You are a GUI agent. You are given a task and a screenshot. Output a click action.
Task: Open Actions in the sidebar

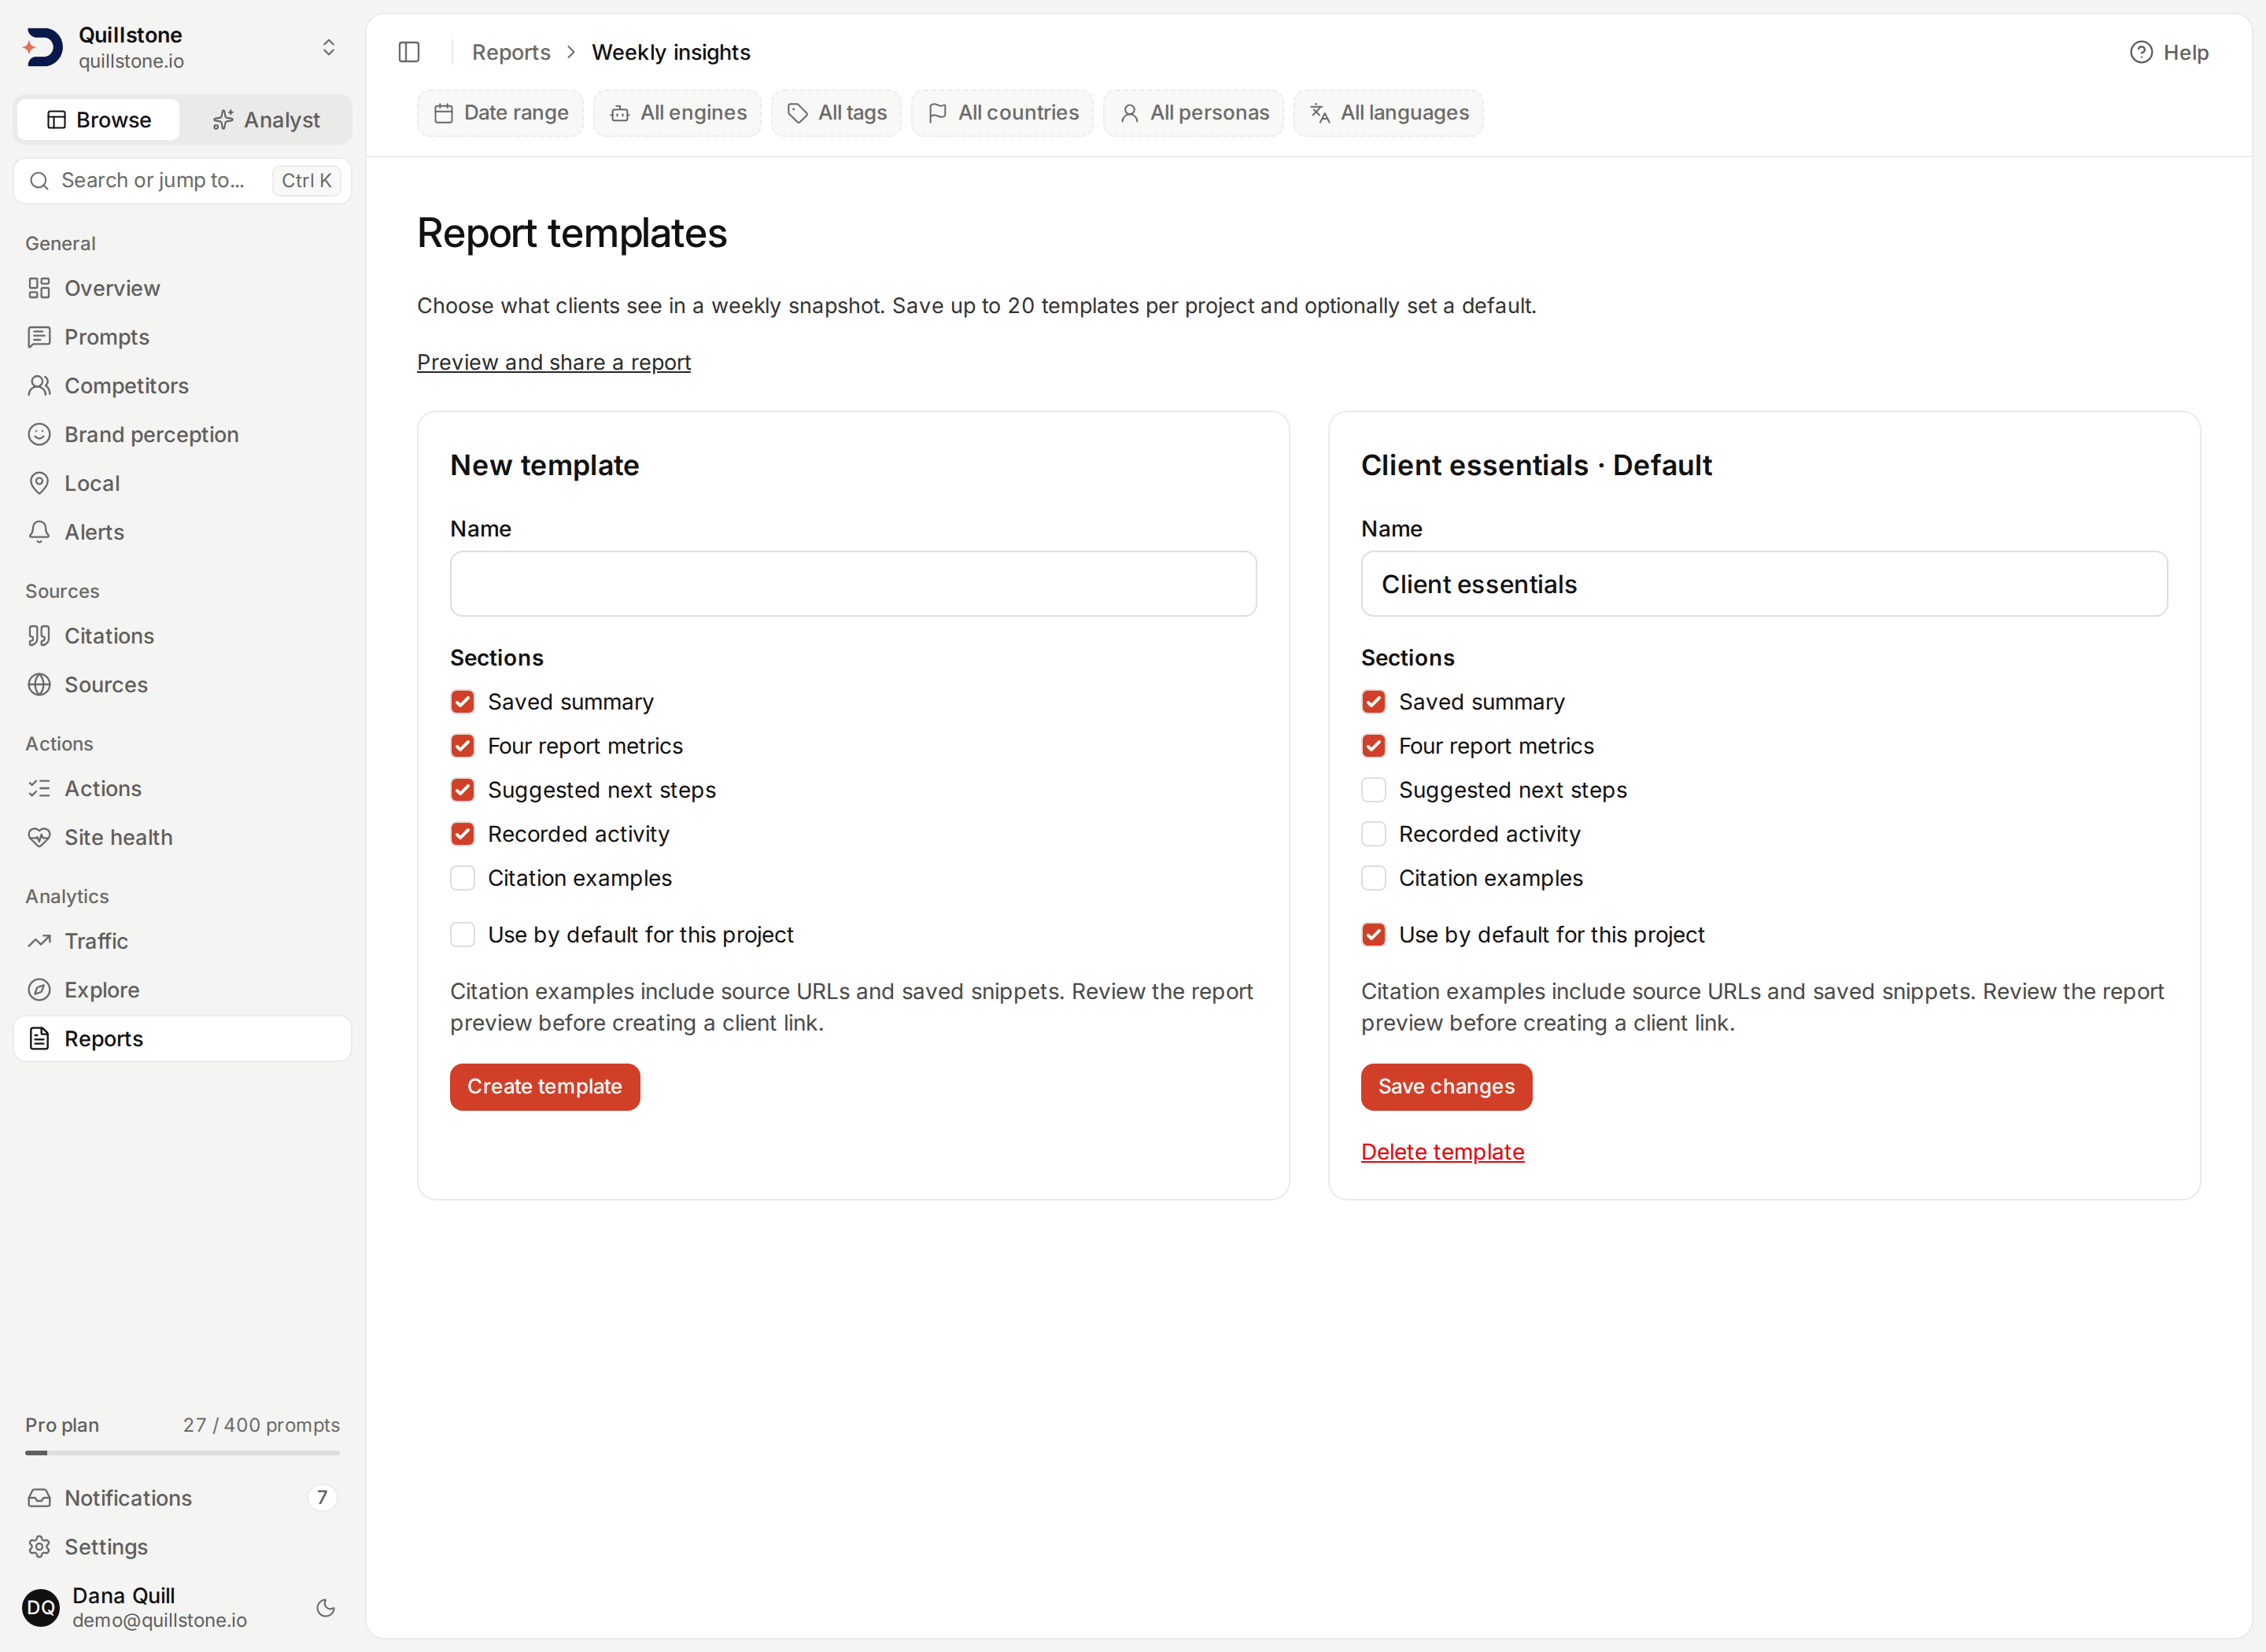point(182,789)
